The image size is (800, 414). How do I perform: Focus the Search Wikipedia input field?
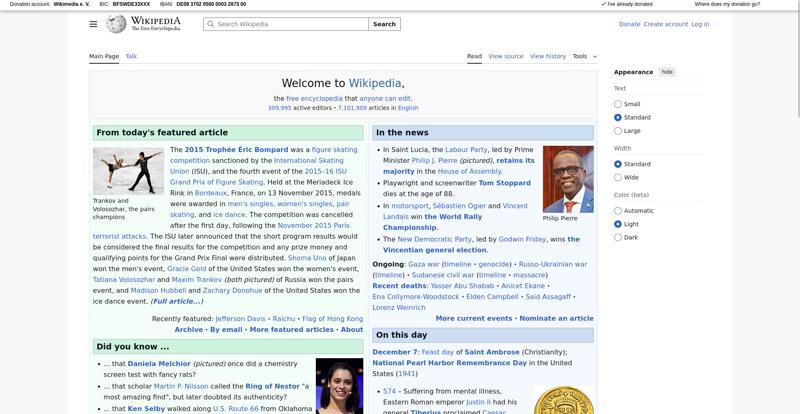[290, 24]
